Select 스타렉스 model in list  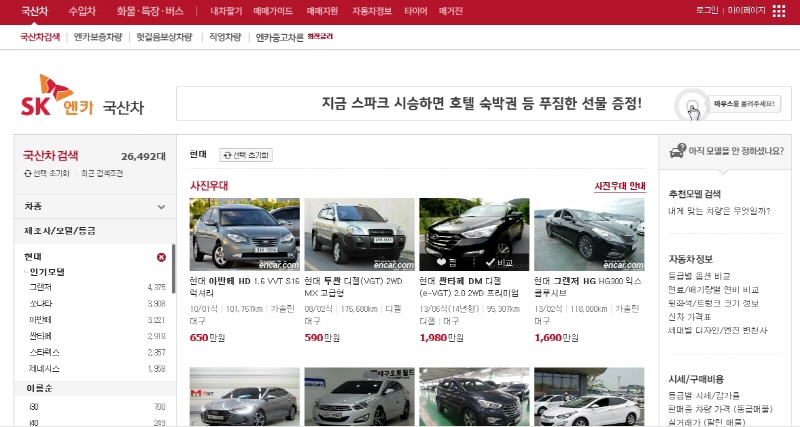[x=44, y=353]
